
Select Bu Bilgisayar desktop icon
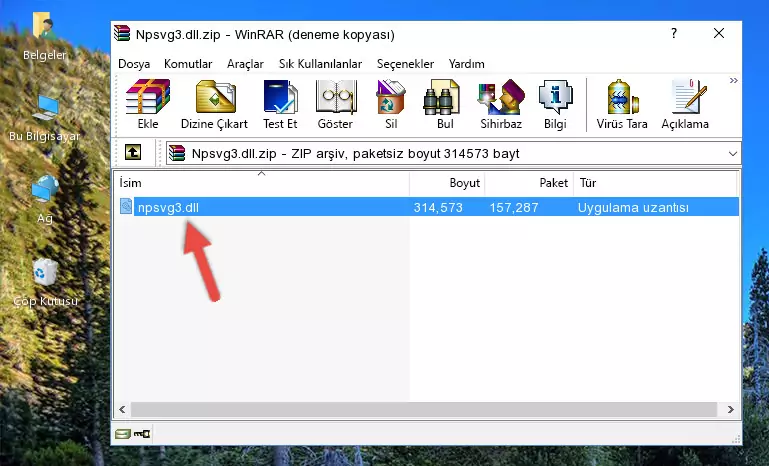(44, 118)
